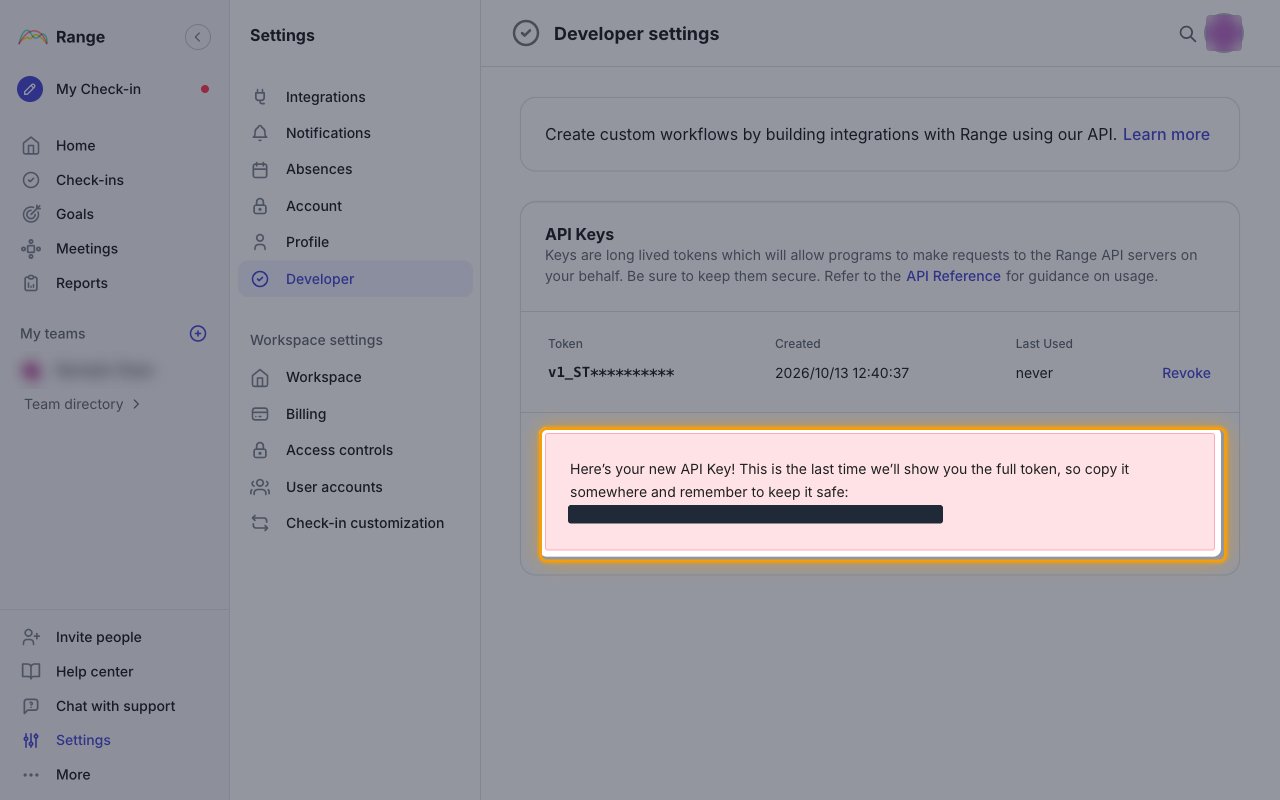
Task: Click the Notifications bell icon
Action: coord(260,133)
